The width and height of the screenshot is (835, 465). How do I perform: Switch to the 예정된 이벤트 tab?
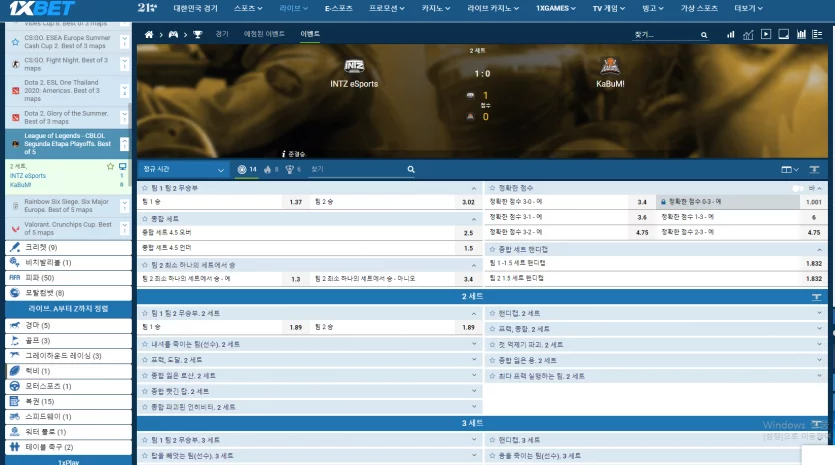click(x=264, y=34)
